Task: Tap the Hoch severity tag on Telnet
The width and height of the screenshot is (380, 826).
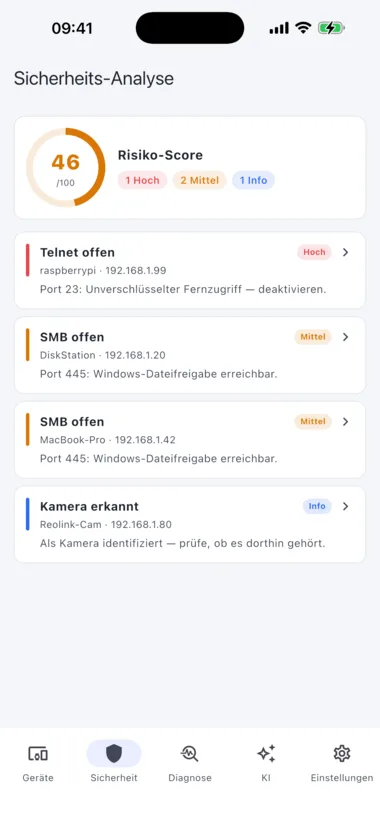Action: [x=314, y=252]
